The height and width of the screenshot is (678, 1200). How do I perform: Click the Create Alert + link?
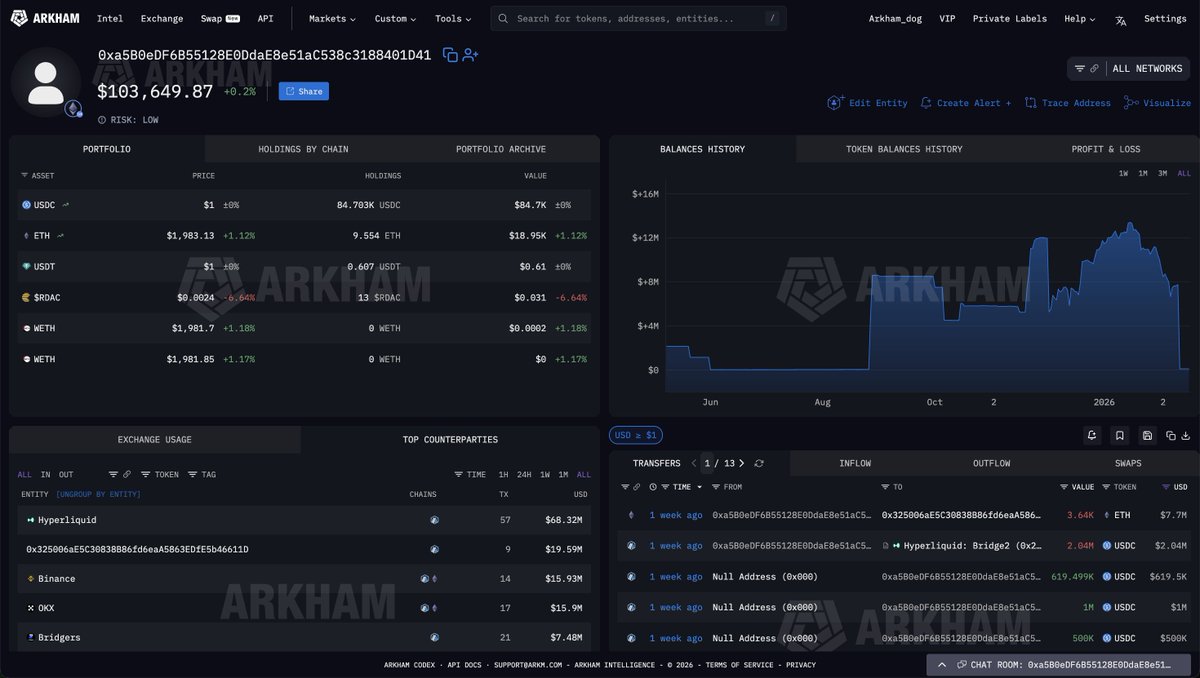[965, 103]
